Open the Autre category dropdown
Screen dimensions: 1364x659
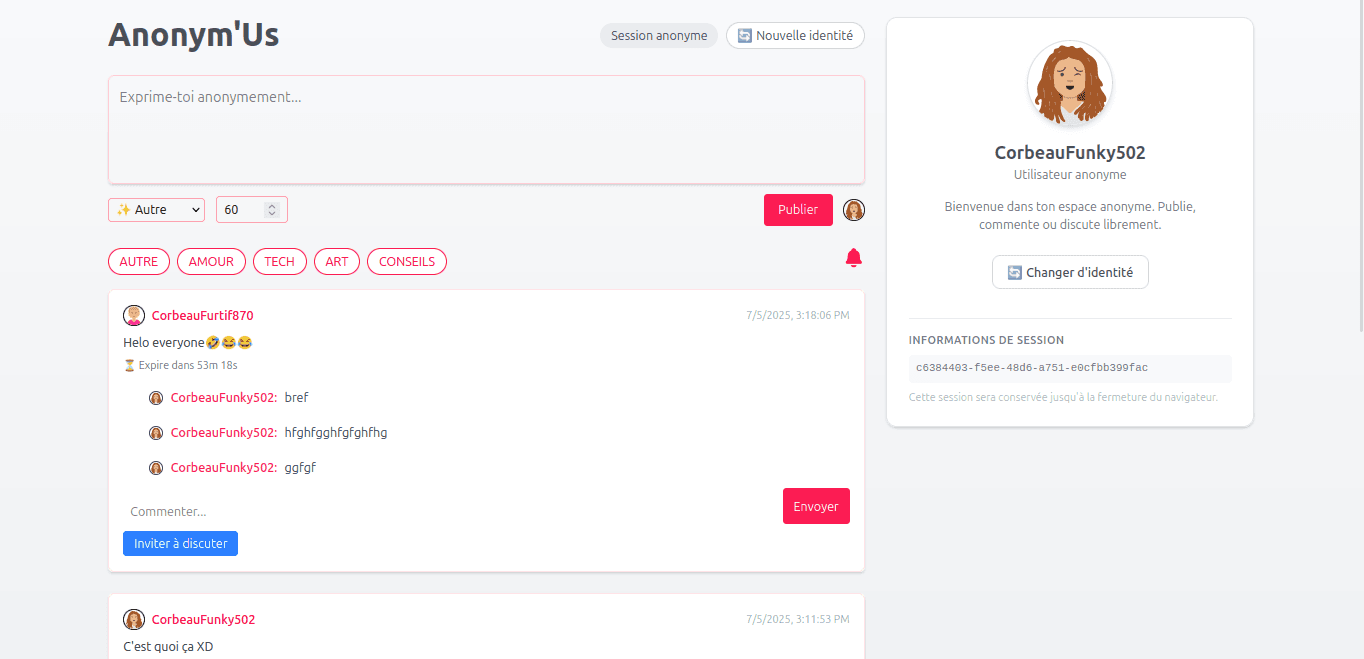point(156,209)
